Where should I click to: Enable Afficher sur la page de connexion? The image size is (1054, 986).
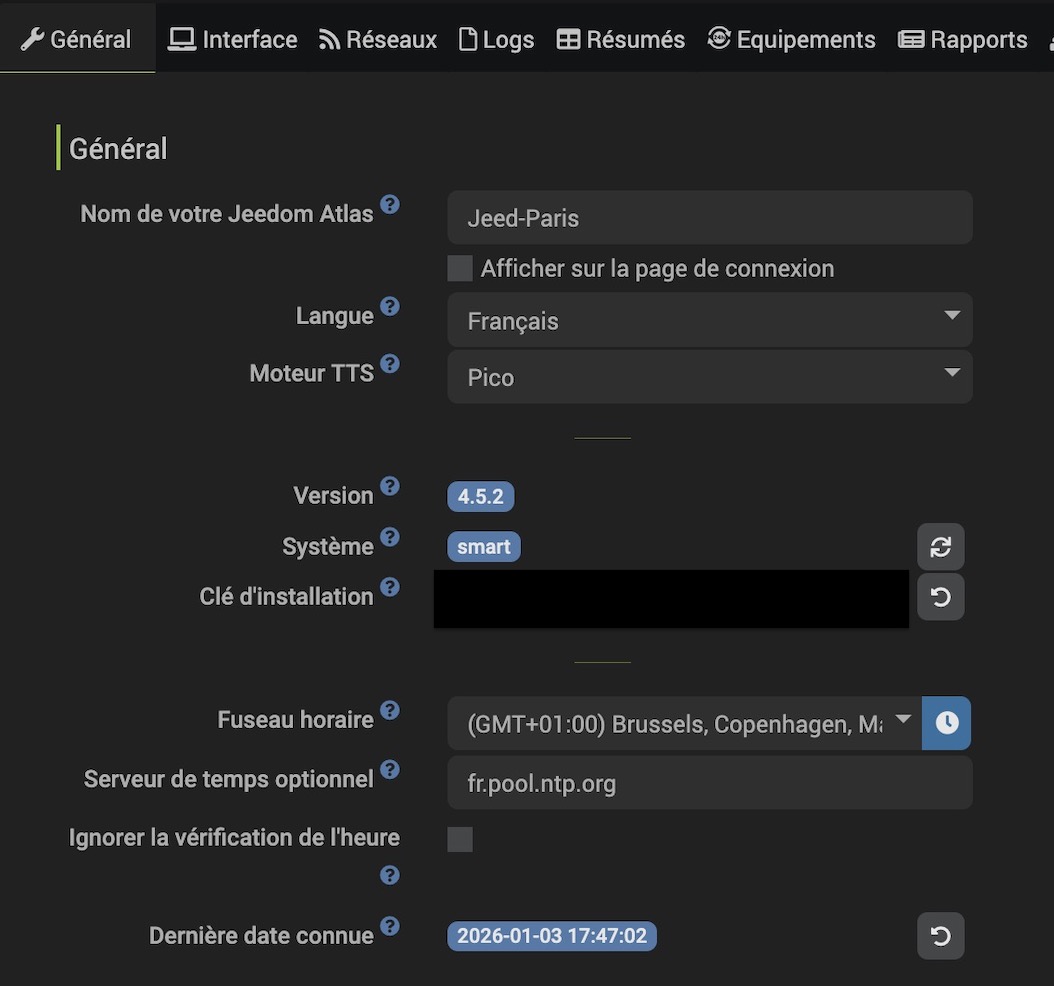pos(460,268)
